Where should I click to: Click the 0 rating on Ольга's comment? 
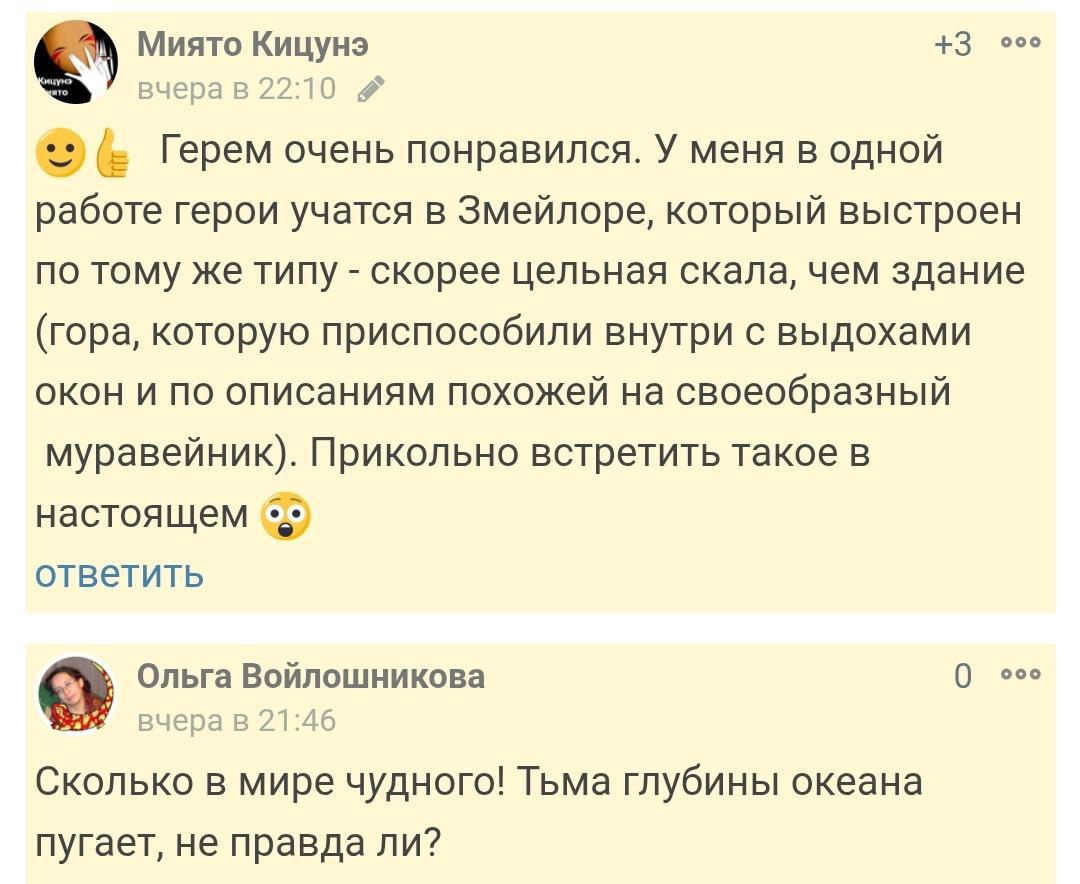[x=962, y=677]
